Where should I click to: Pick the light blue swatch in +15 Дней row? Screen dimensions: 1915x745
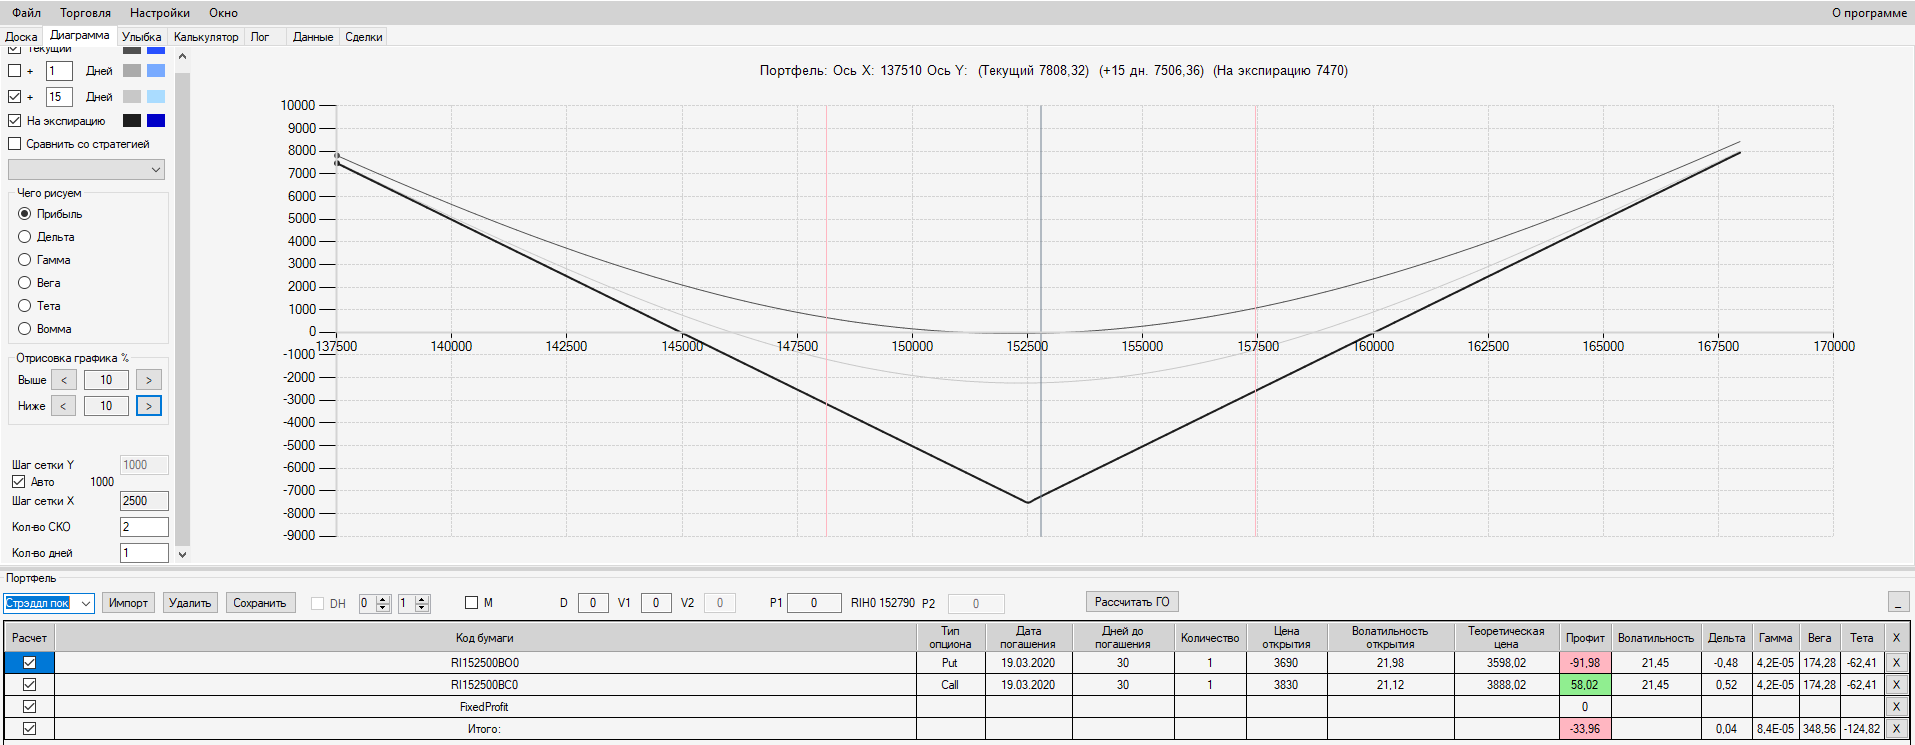tap(156, 97)
